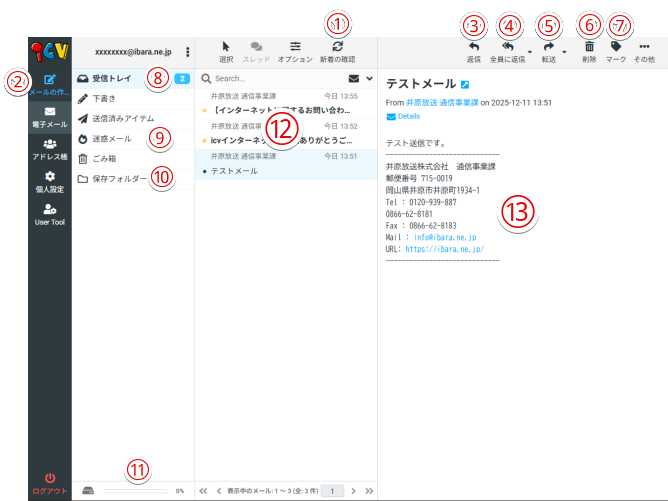
Task: Open the その他 more actions menu
Action: 644,47
